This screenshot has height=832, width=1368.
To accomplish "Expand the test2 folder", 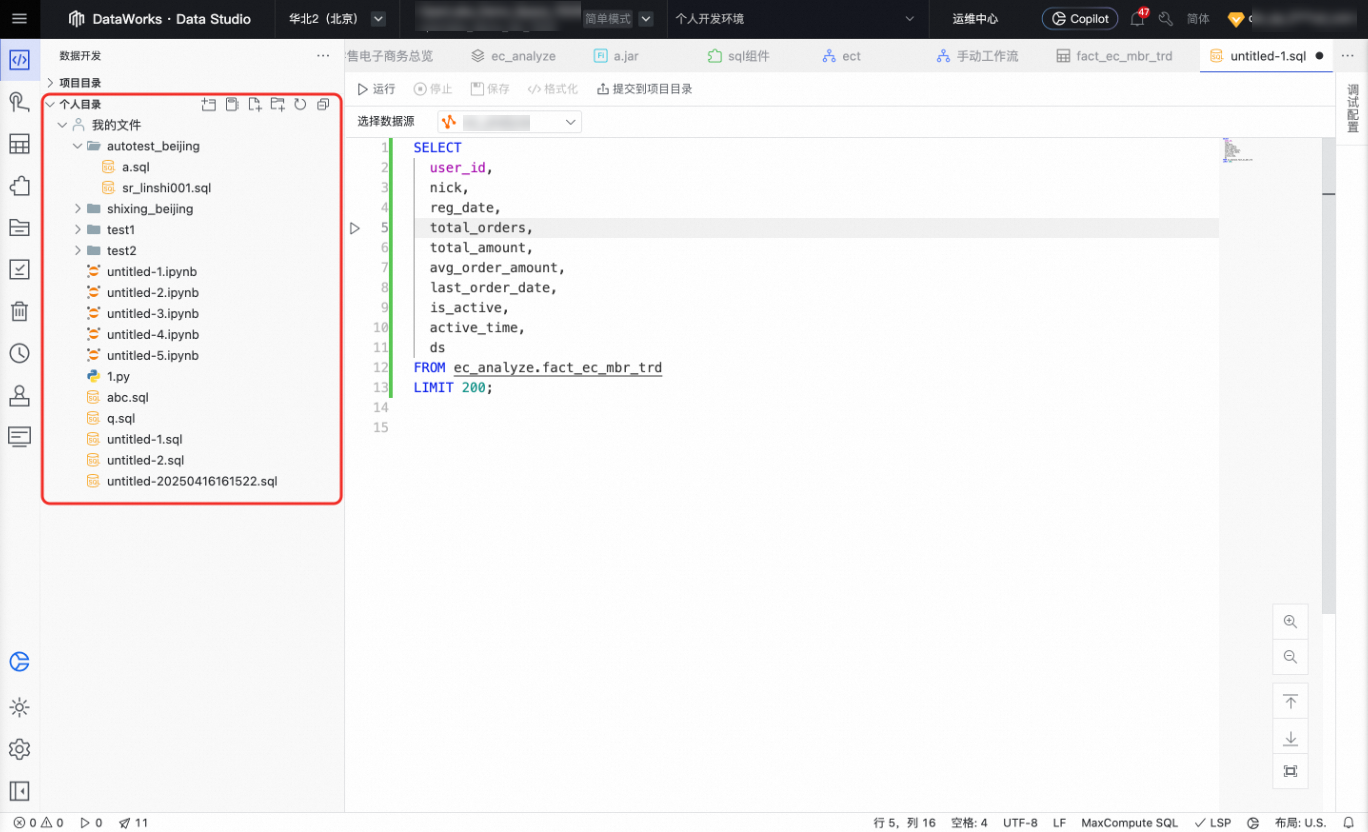I will (x=77, y=251).
